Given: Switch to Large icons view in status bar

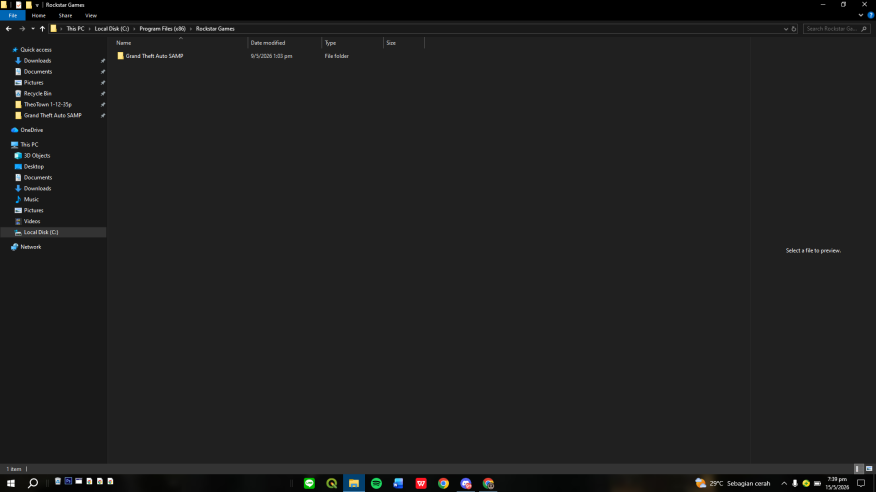Looking at the screenshot, I should coord(869,469).
